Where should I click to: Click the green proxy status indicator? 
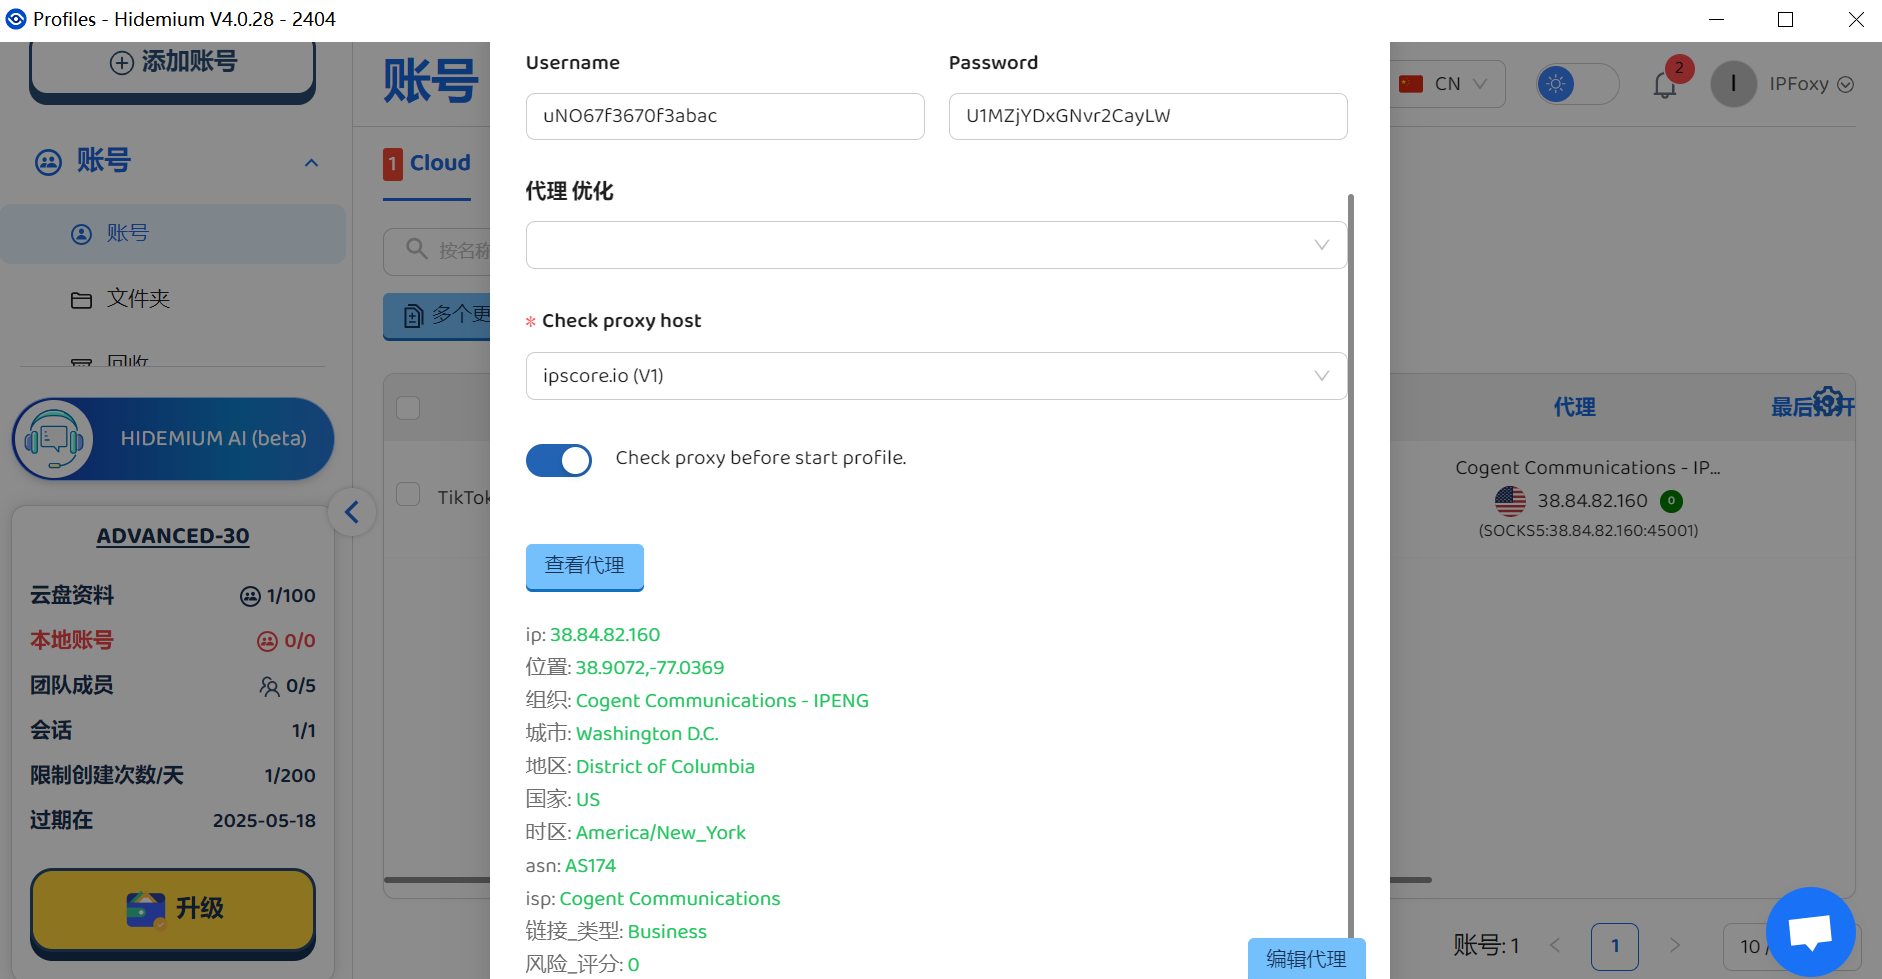pos(1671,501)
